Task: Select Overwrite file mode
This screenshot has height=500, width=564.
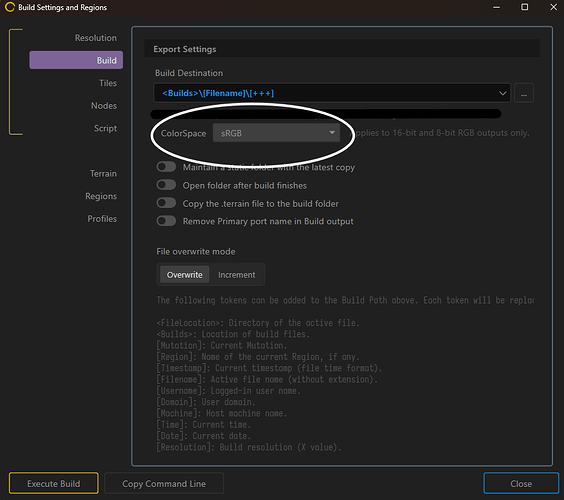Action: click(x=185, y=274)
